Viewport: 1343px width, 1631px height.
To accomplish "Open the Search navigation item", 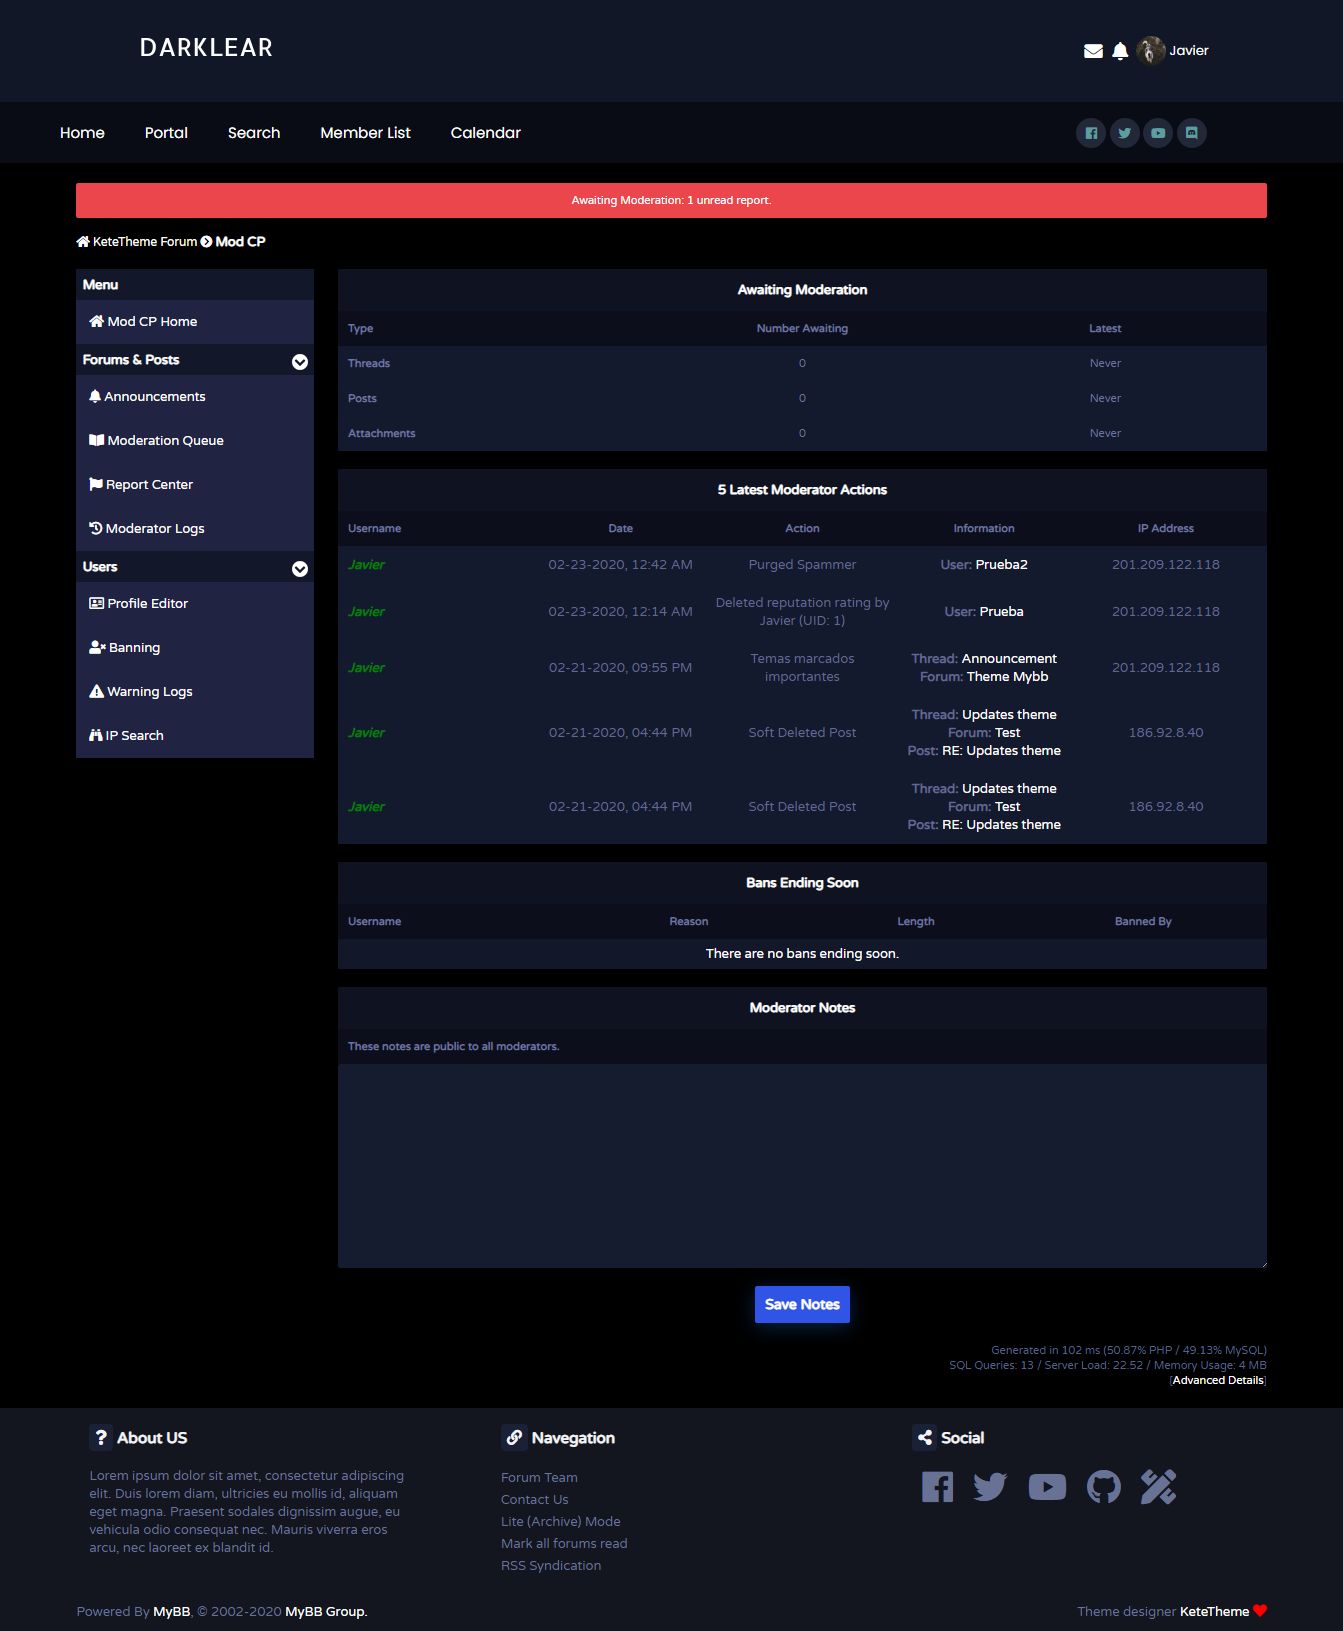I will click(x=254, y=133).
